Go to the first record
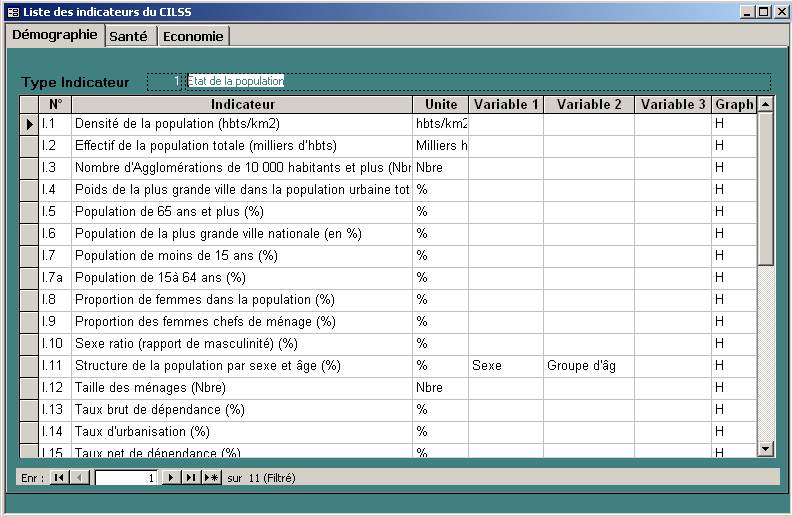Image resolution: width=792 pixels, height=517 pixels. [59, 478]
